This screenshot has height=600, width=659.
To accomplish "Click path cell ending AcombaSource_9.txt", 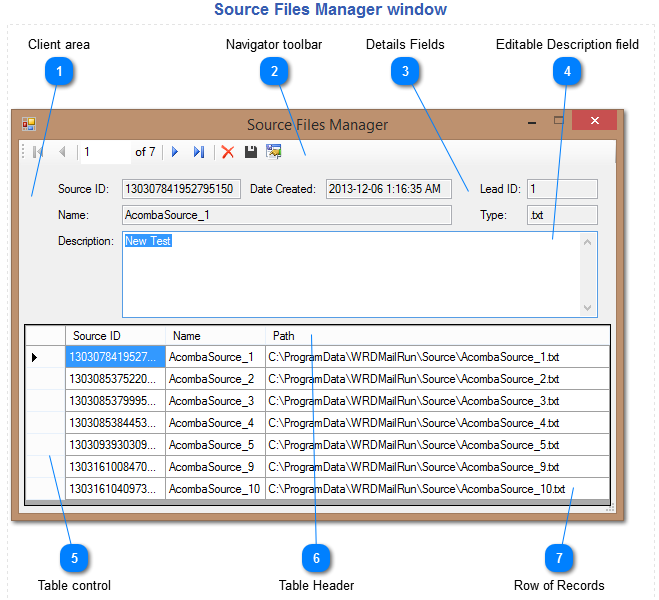I will [438, 467].
